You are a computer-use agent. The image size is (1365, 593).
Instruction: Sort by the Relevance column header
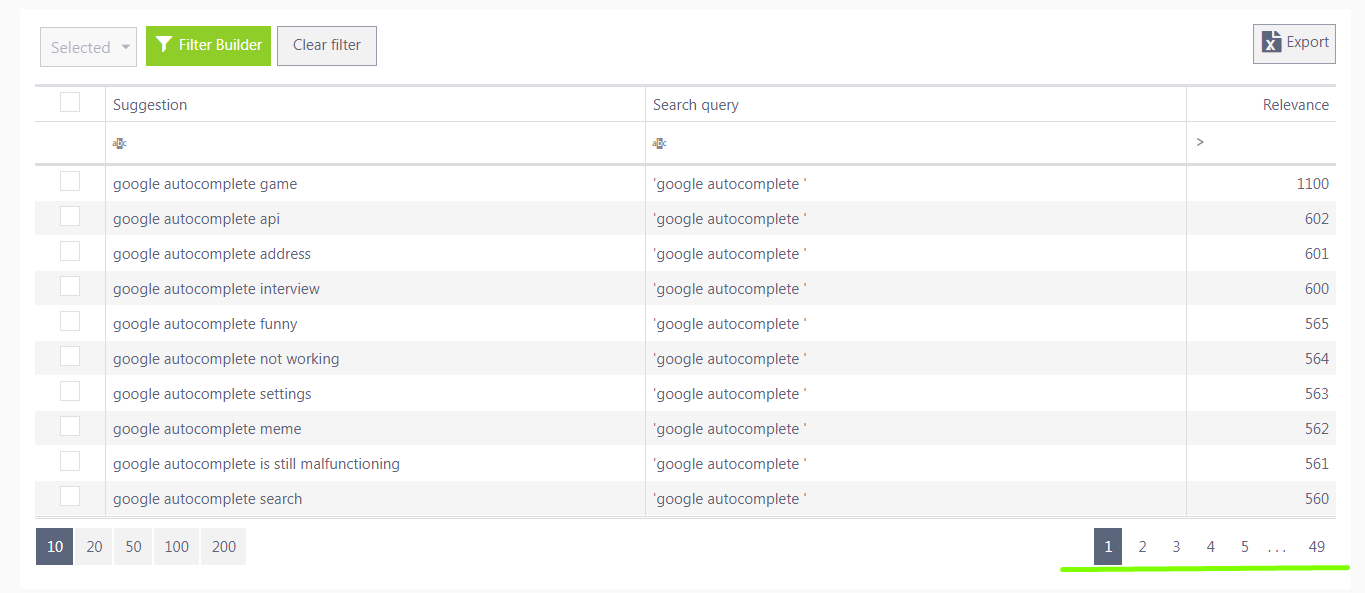pyautogui.click(x=1296, y=105)
